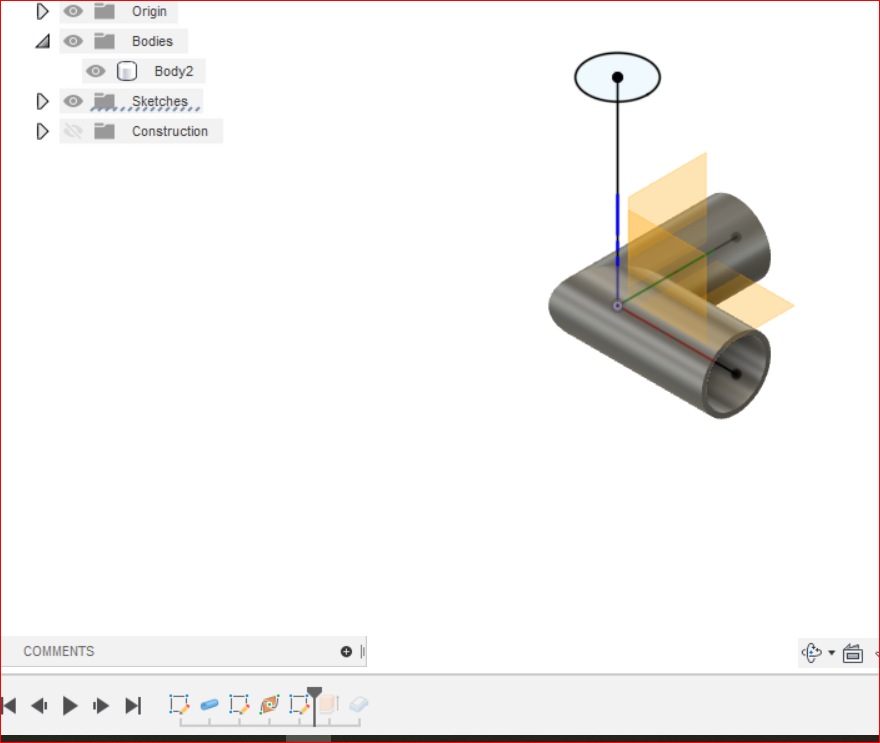
Task: Step forward one timeline feature
Action: coord(101,705)
